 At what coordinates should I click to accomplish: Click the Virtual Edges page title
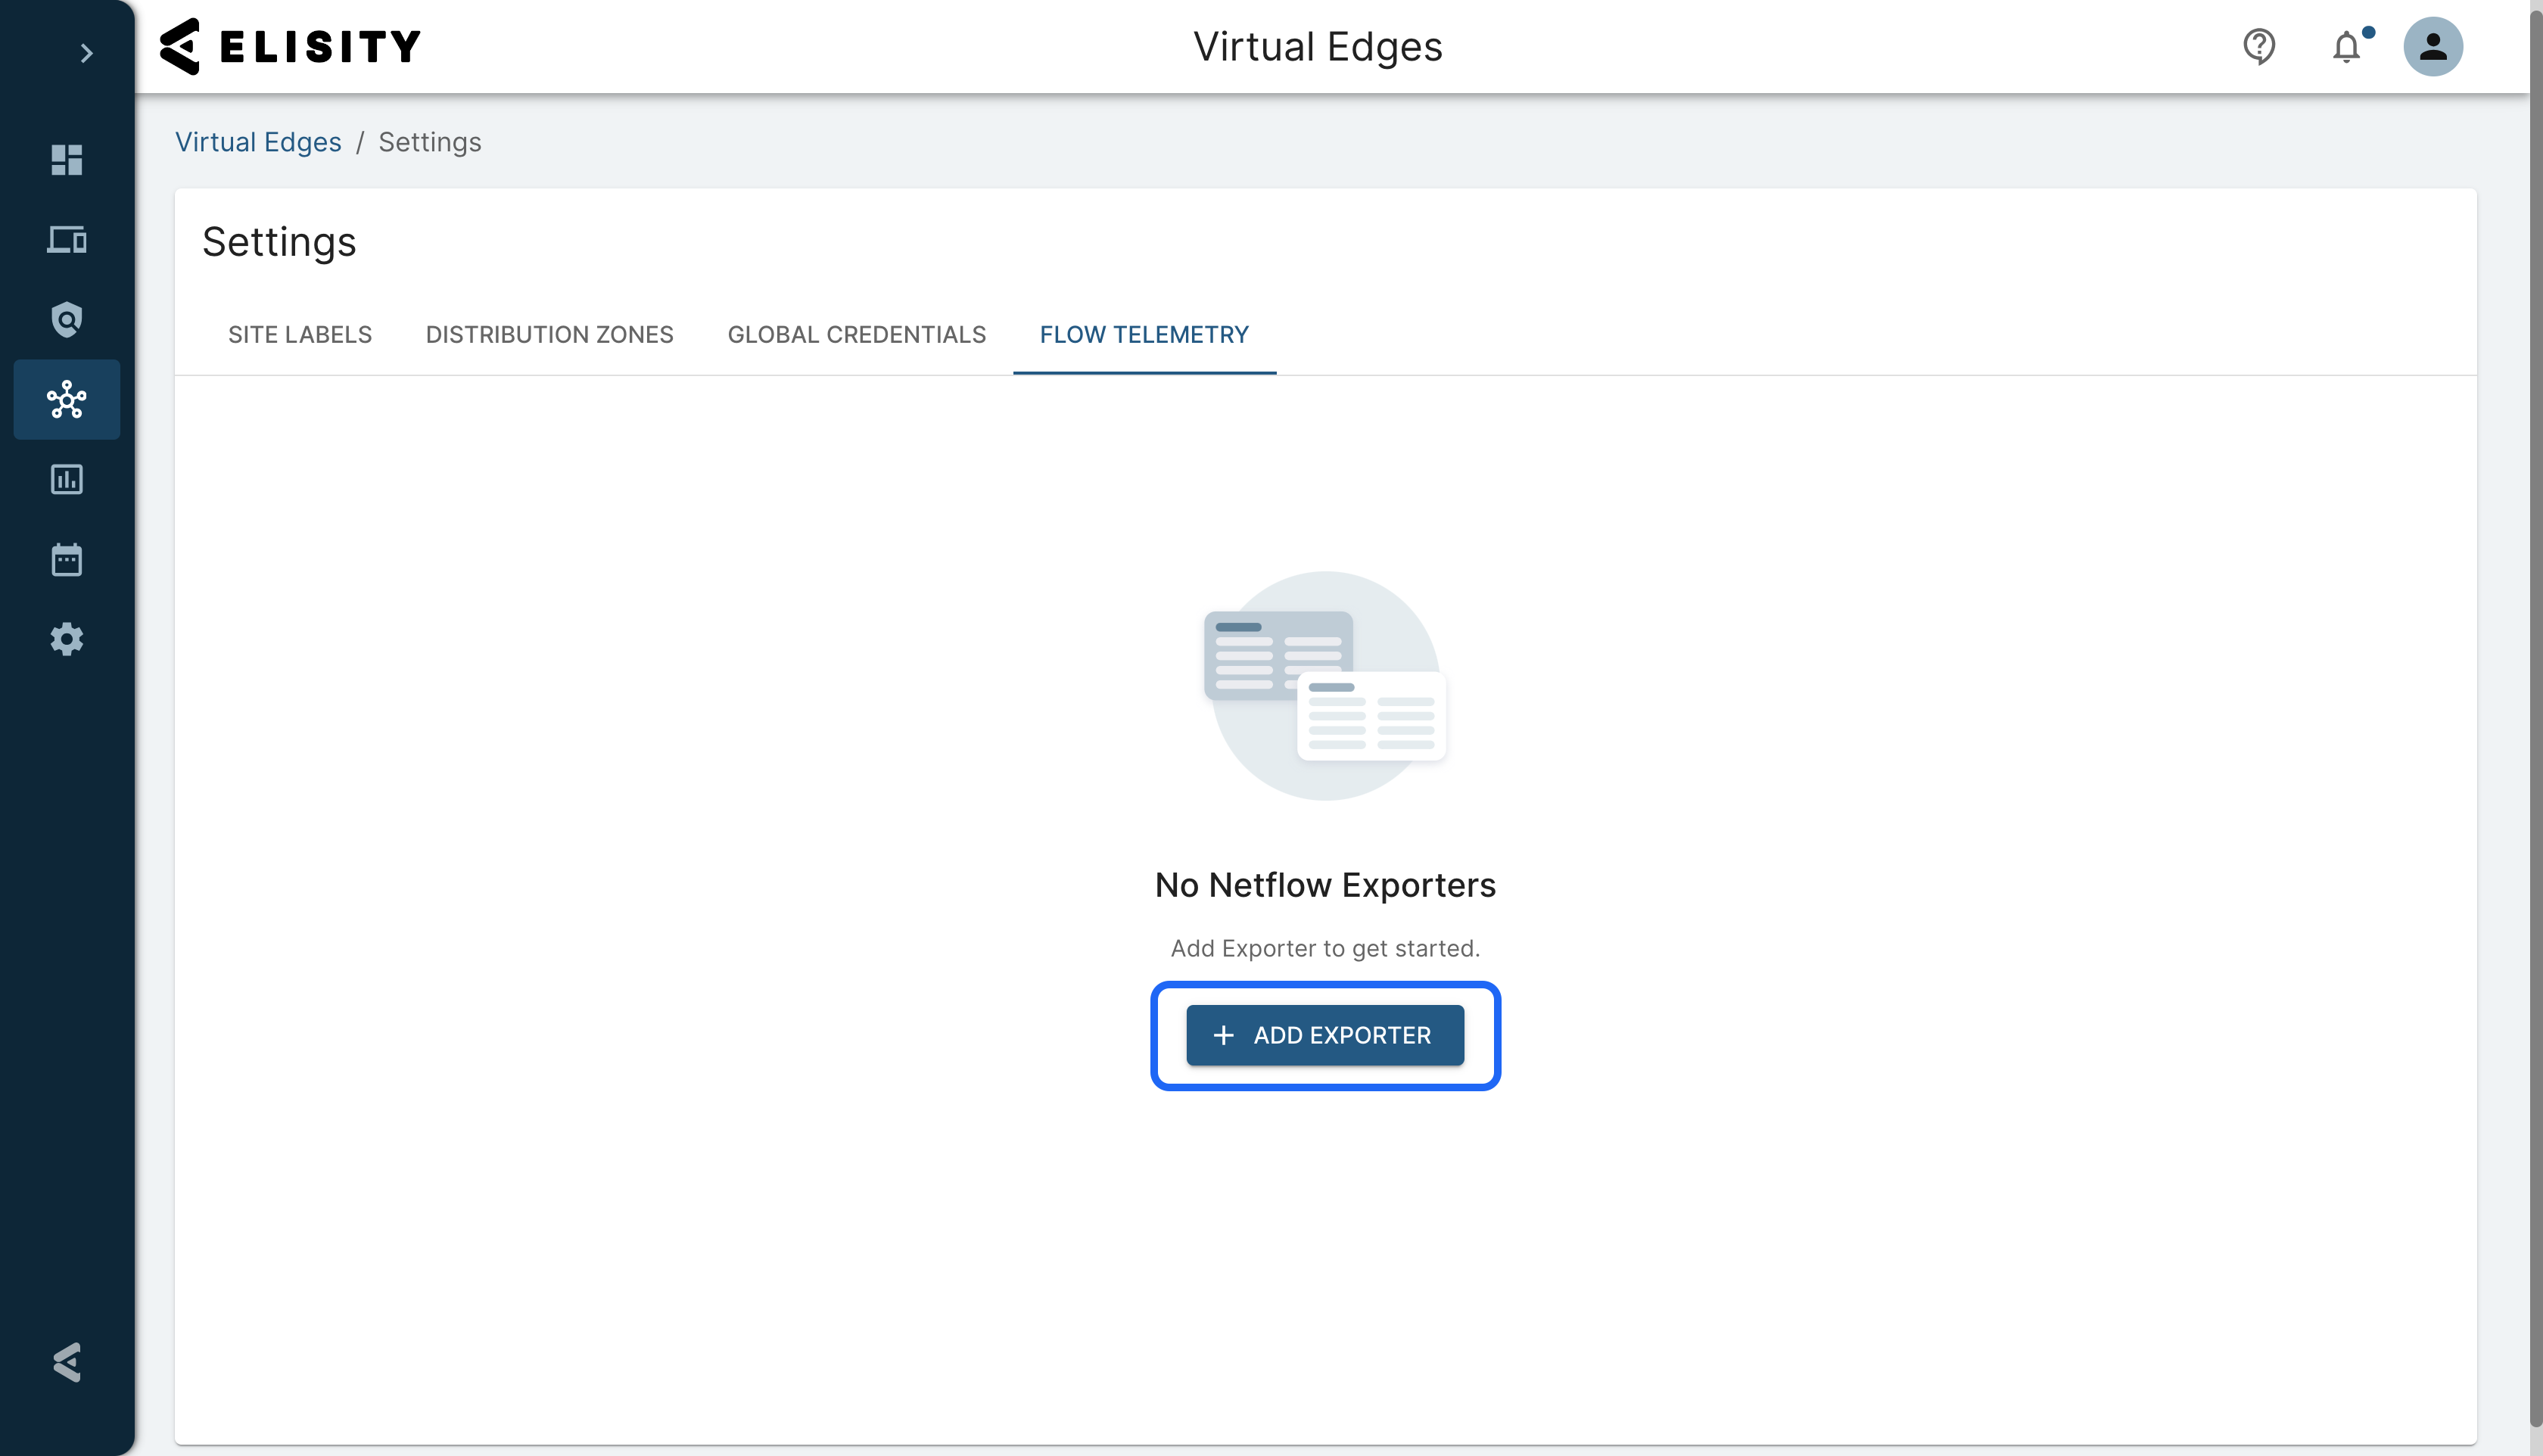click(x=1317, y=46)
